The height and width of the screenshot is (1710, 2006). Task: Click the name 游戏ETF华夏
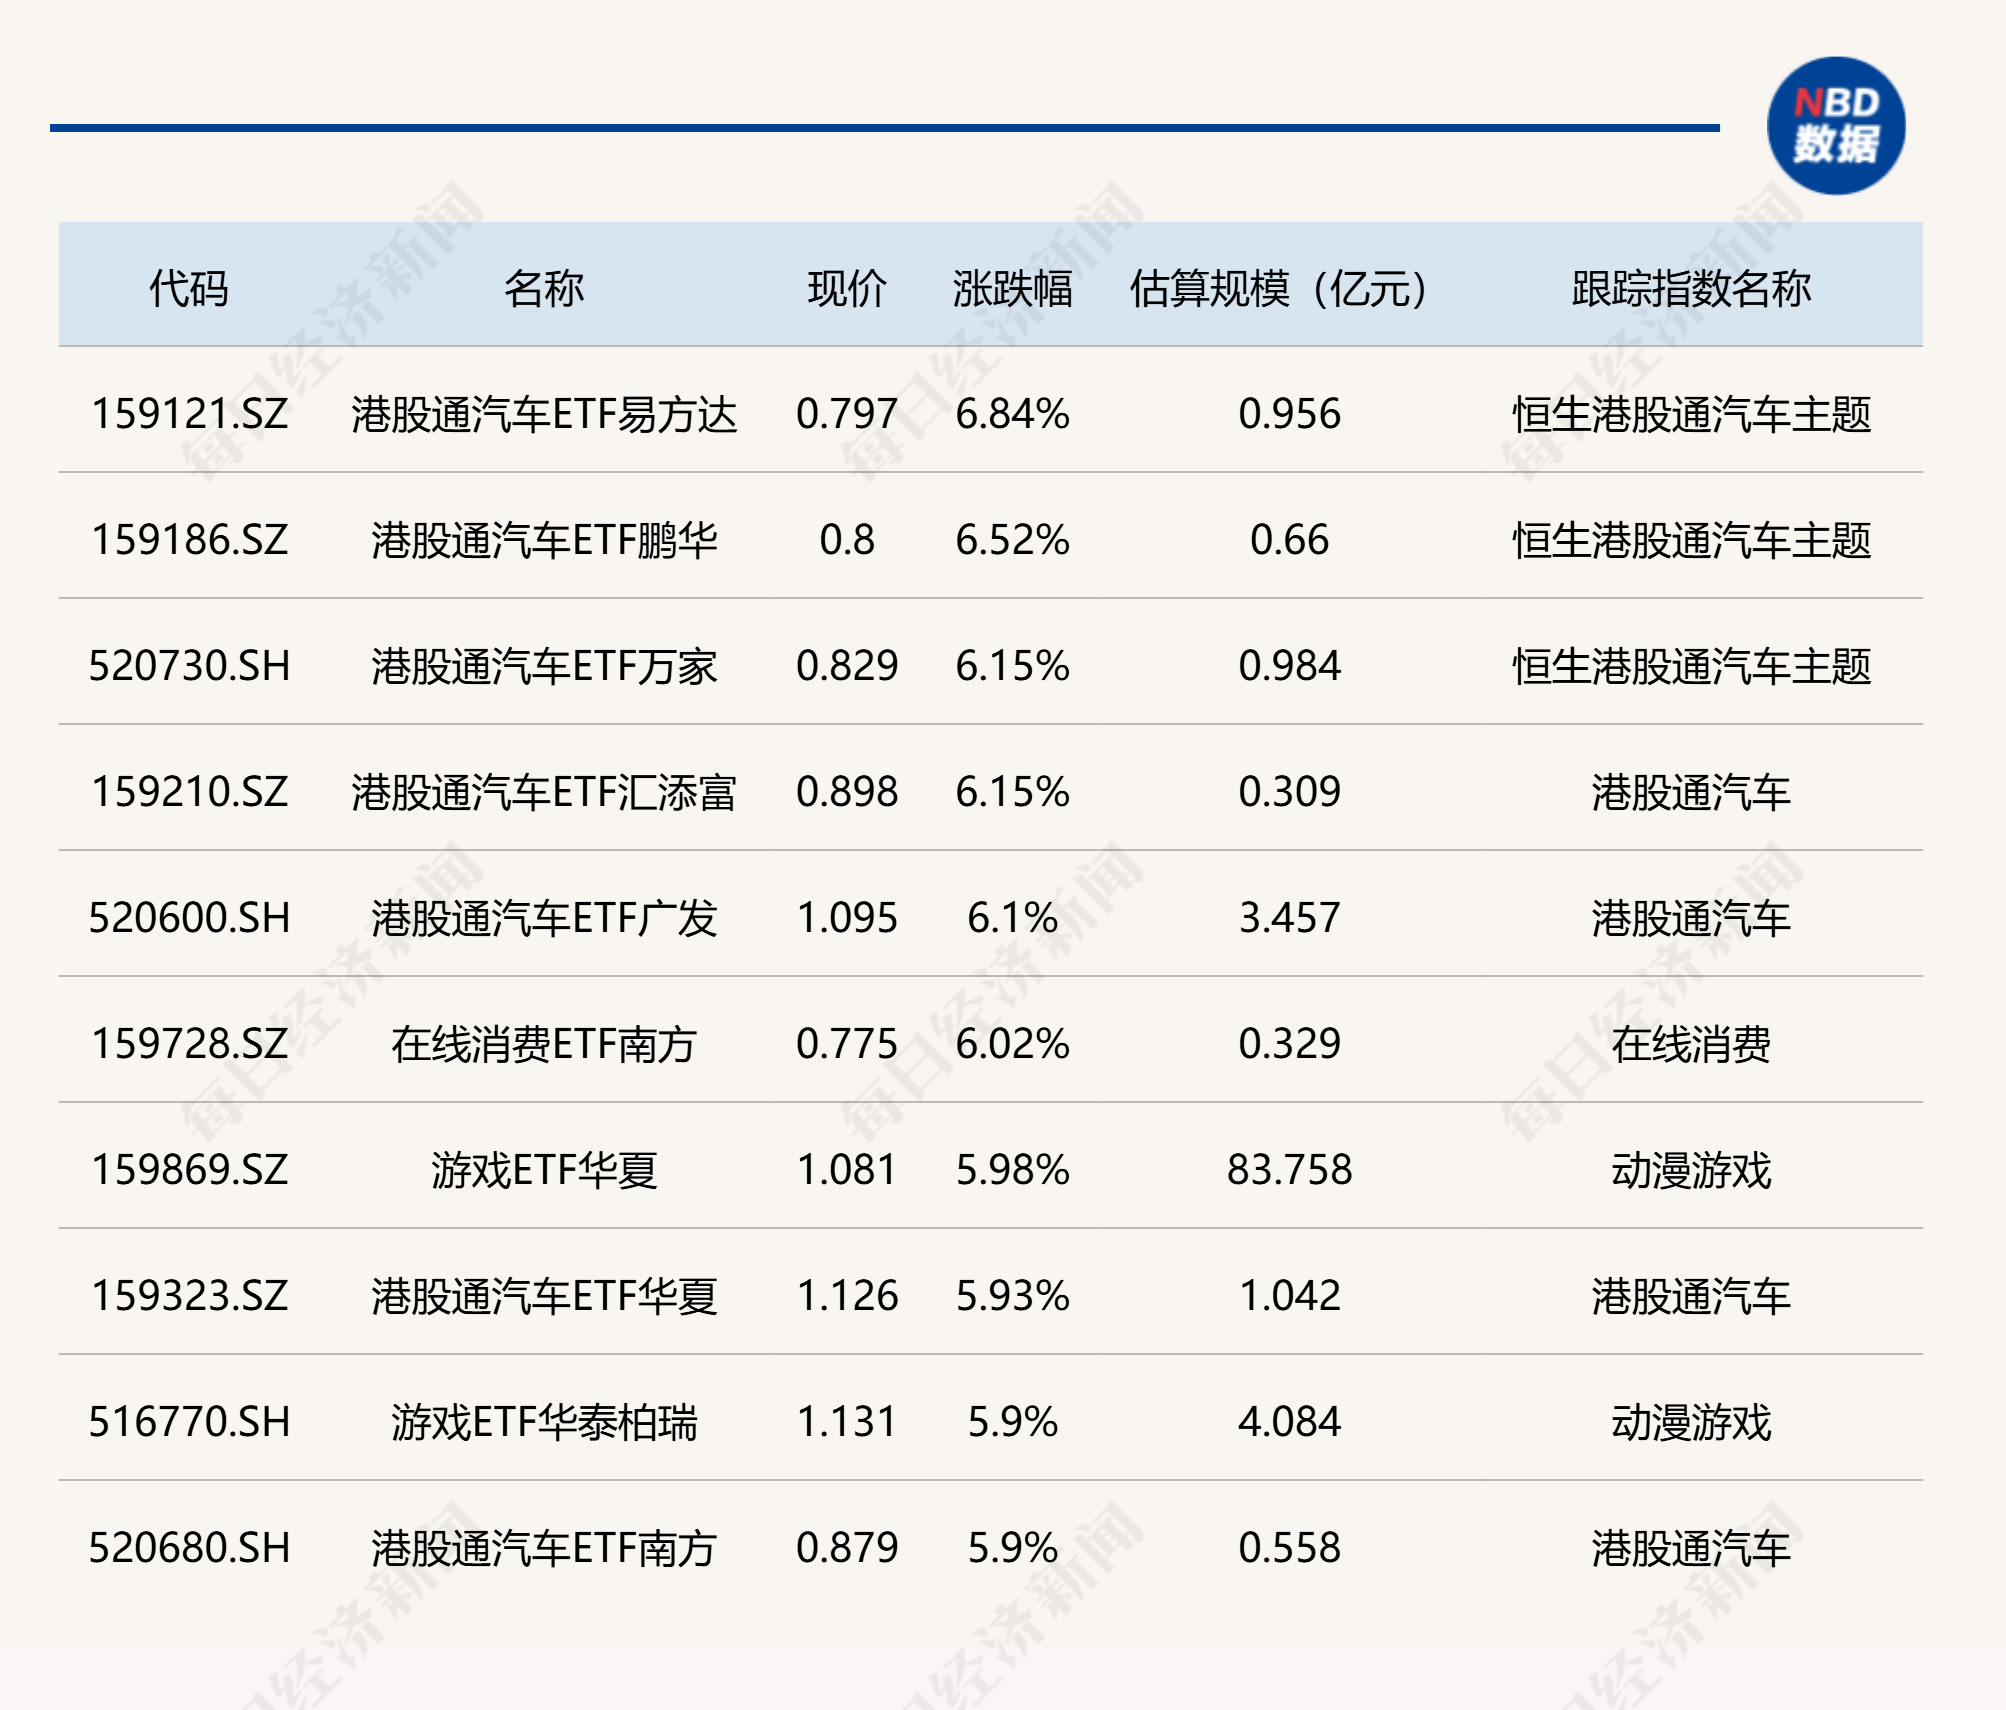[544, 1170]
